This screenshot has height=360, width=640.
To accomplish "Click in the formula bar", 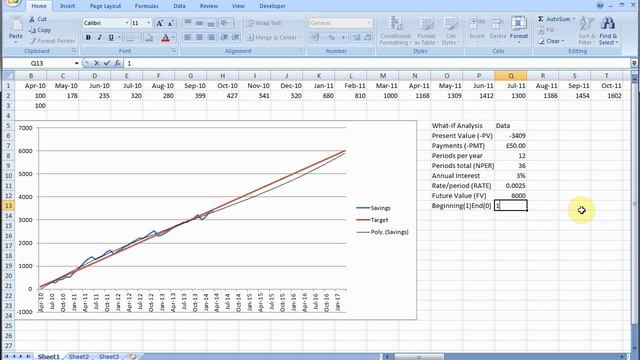I will coord(376,63).
